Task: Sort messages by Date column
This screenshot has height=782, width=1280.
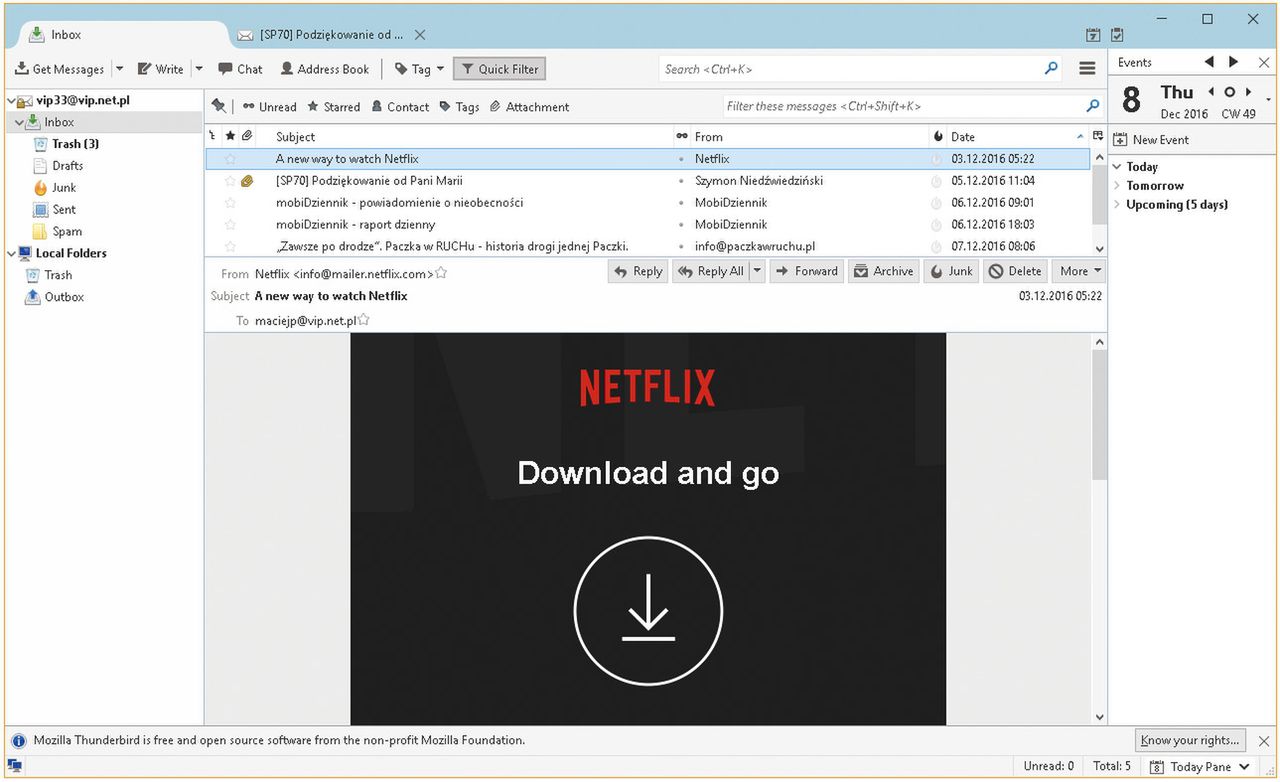Action: click(x=1017, y=136)
